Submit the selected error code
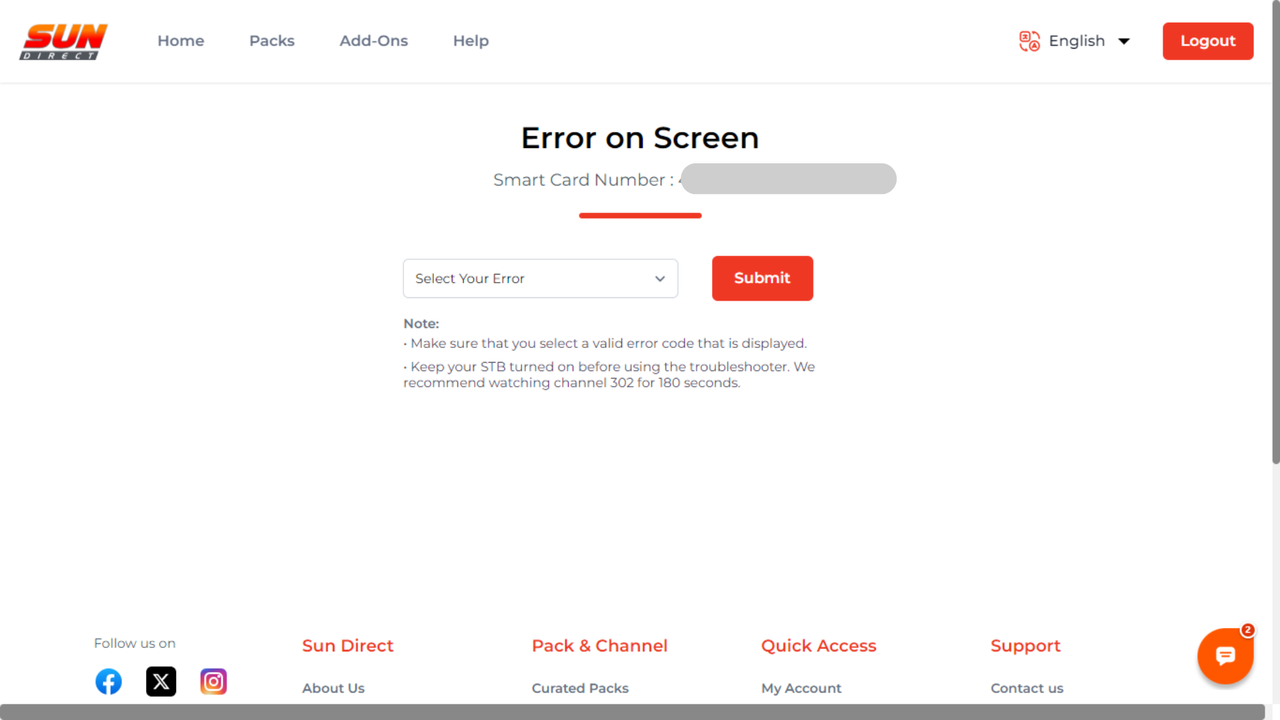Viewport: 1280px width, 720px height. coord(762,278)
